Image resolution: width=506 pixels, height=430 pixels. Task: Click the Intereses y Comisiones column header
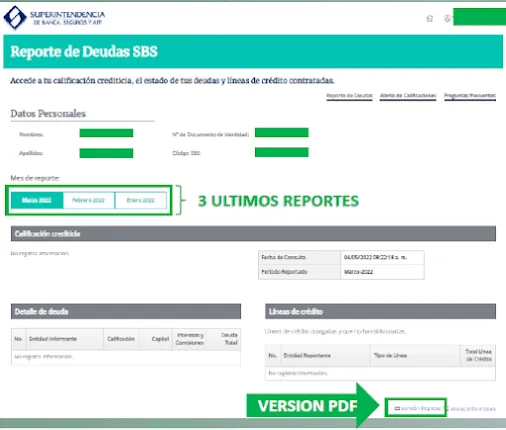click(190, 339)
